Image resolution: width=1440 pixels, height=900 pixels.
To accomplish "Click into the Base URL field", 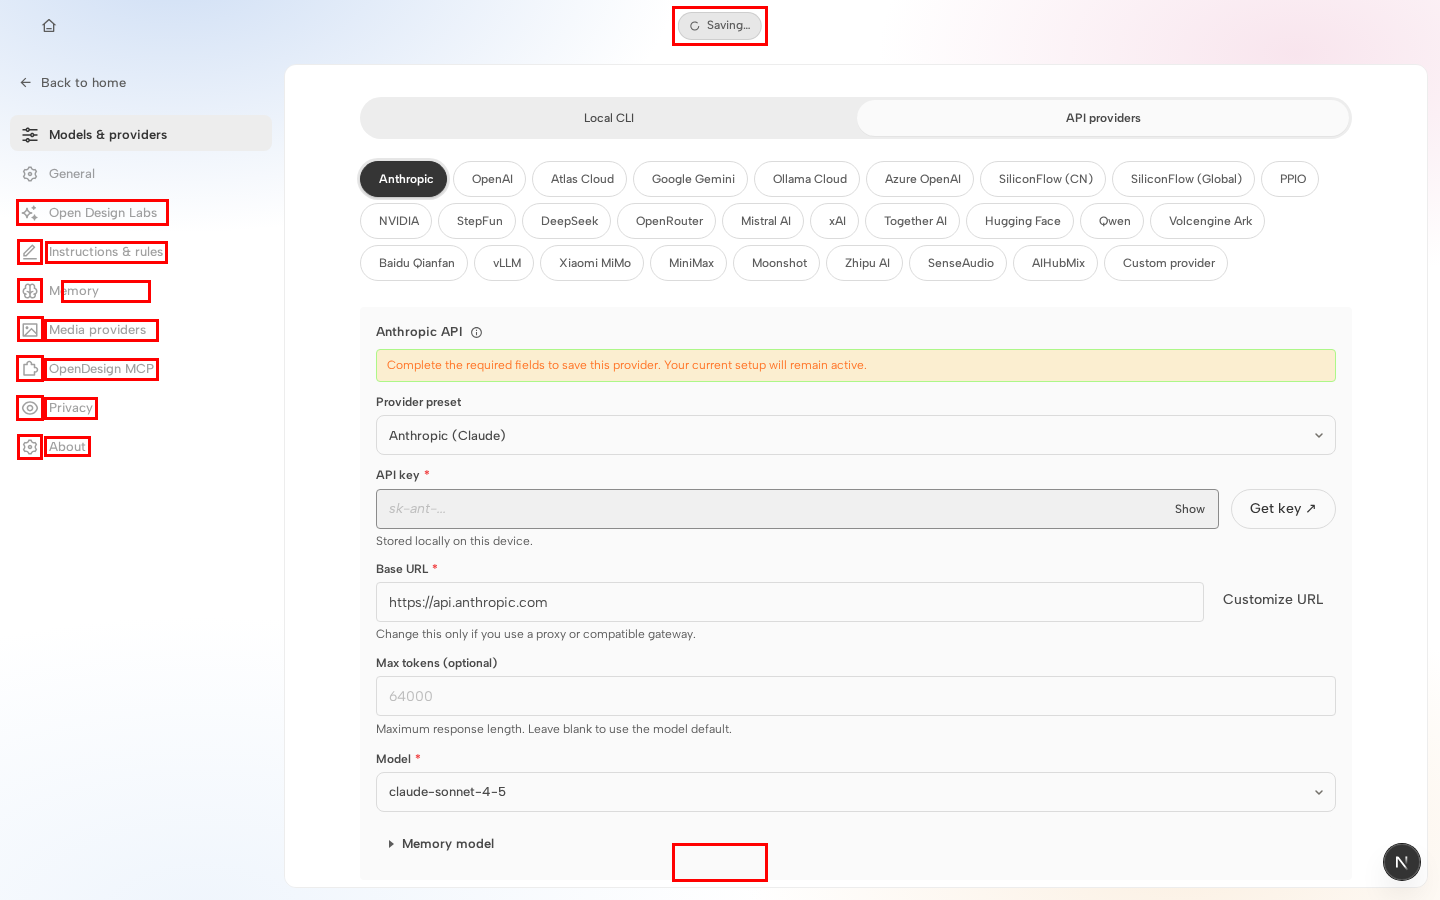I will [x=789, y=602].
